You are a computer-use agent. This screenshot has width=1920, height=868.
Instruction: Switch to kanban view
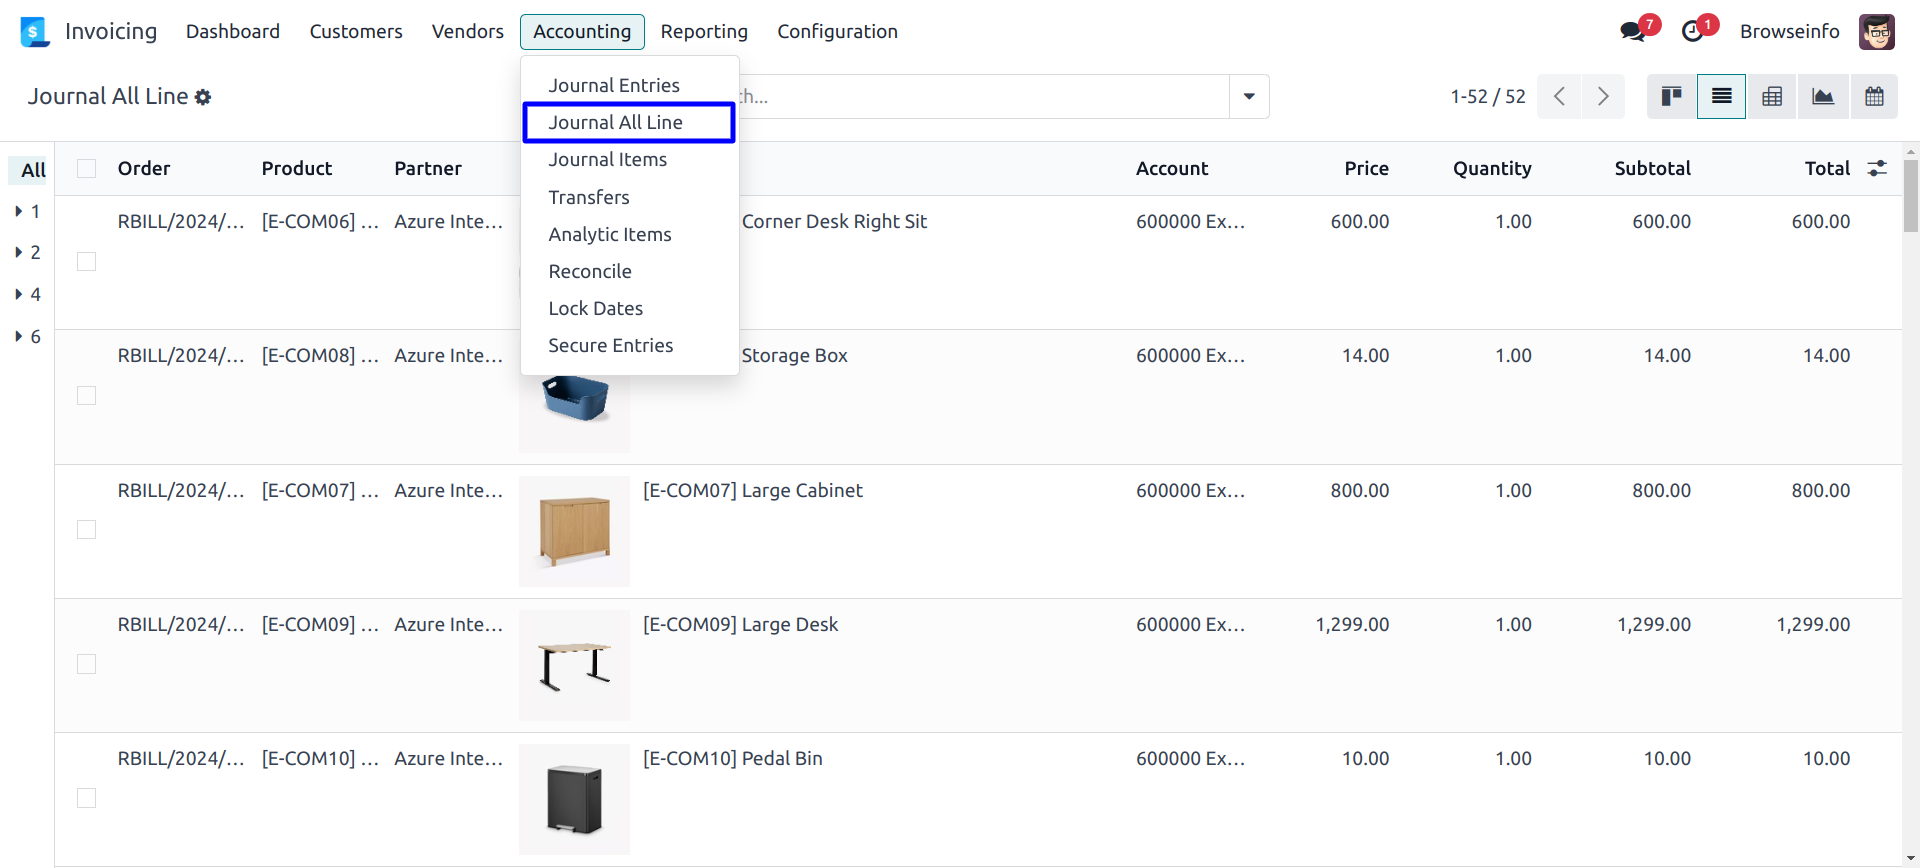tap(1671, 97)
